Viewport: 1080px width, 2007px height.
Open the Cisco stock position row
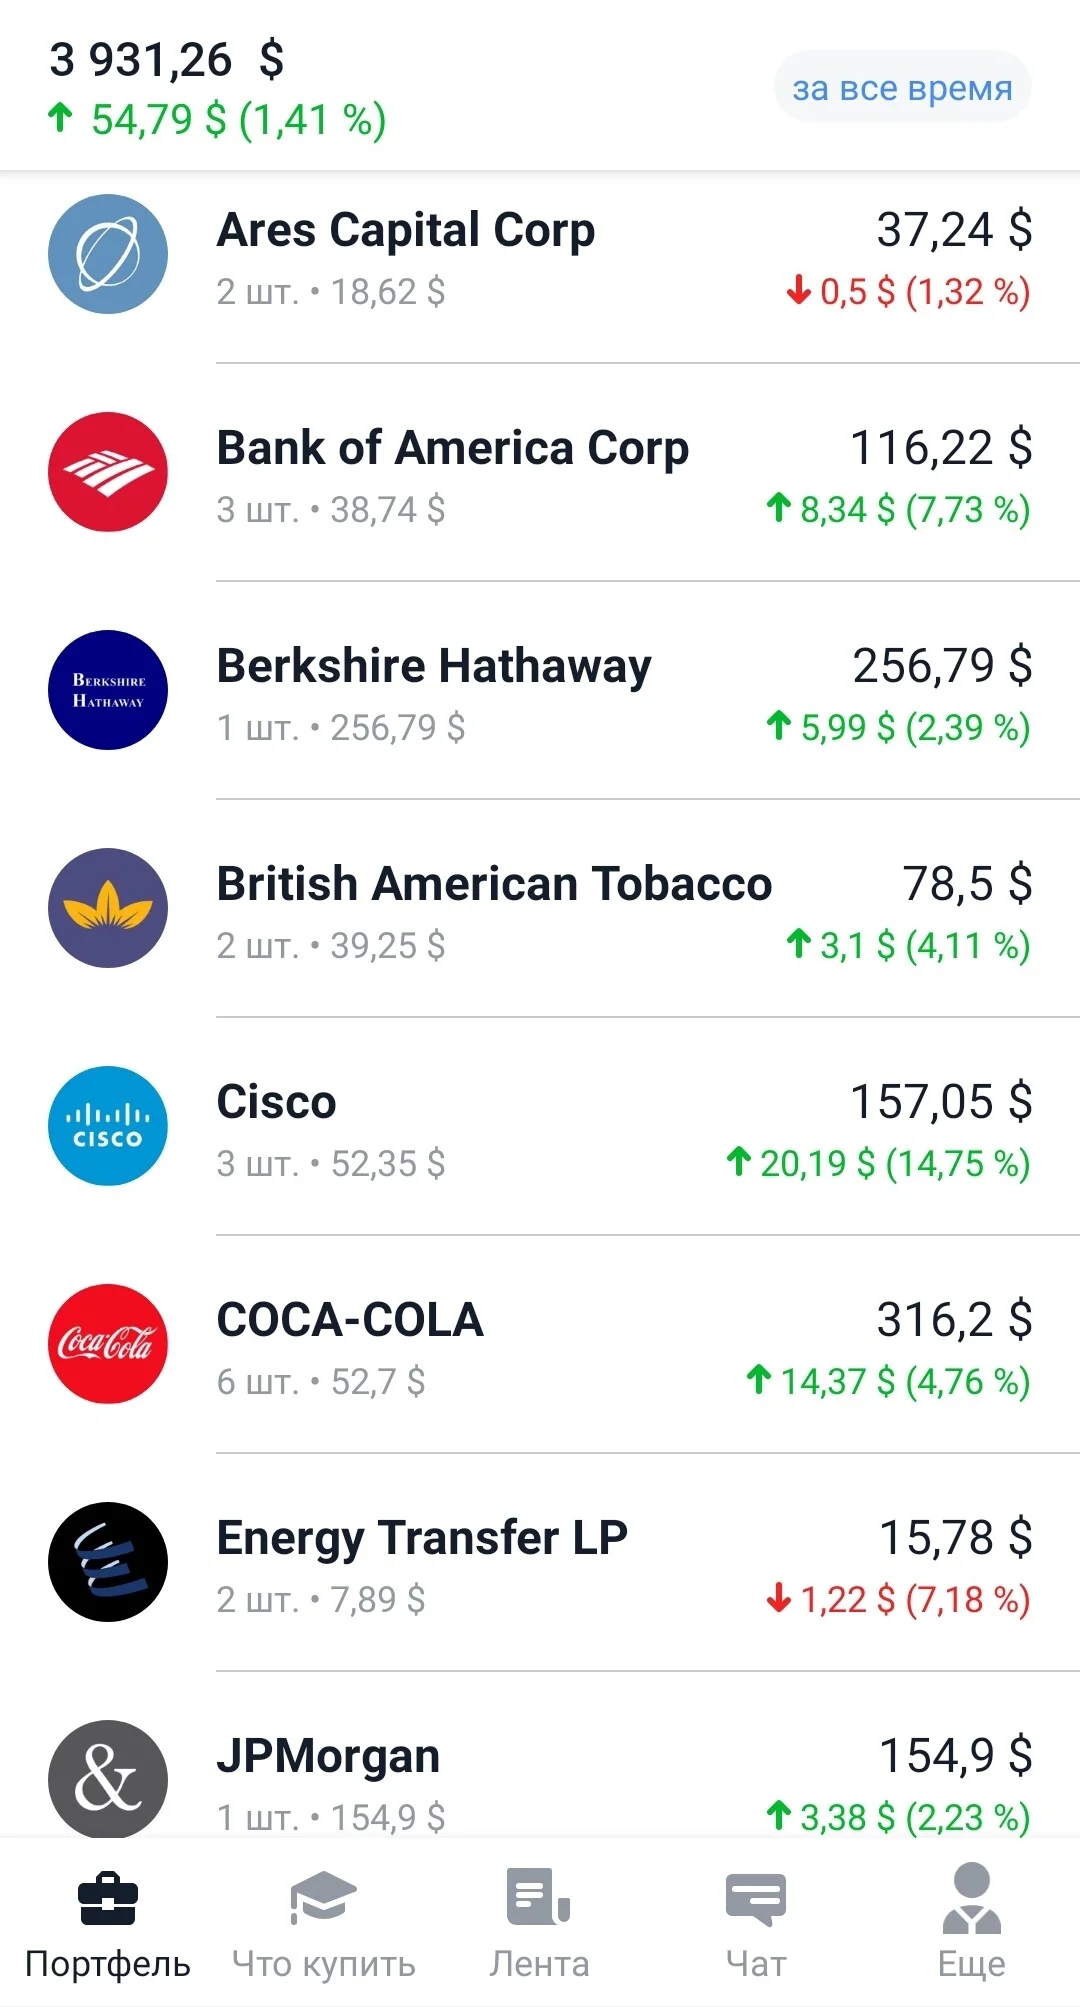540,1127
